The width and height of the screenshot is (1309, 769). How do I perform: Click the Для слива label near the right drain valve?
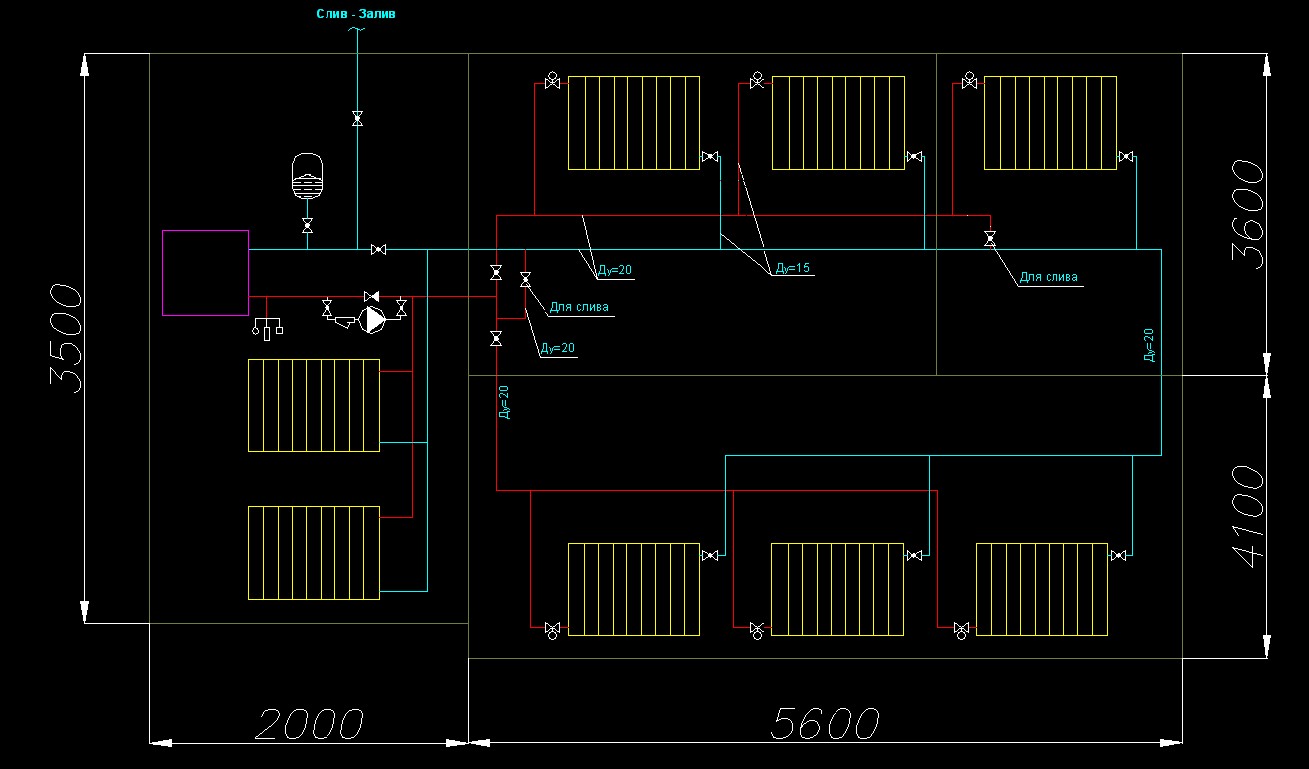click(x=1050, y=277)
